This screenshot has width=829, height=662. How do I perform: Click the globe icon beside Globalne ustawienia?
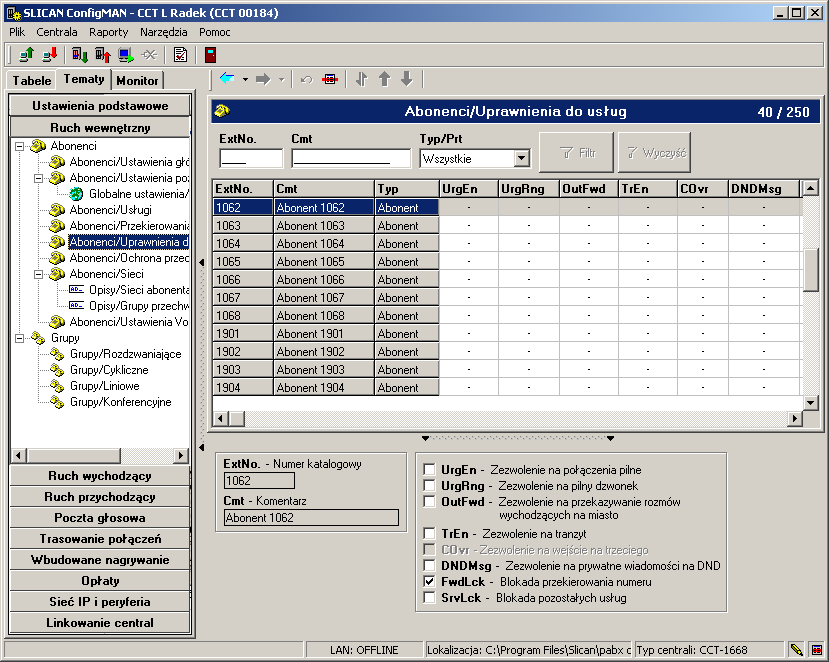pyautogui.click(x=77, y=194)
